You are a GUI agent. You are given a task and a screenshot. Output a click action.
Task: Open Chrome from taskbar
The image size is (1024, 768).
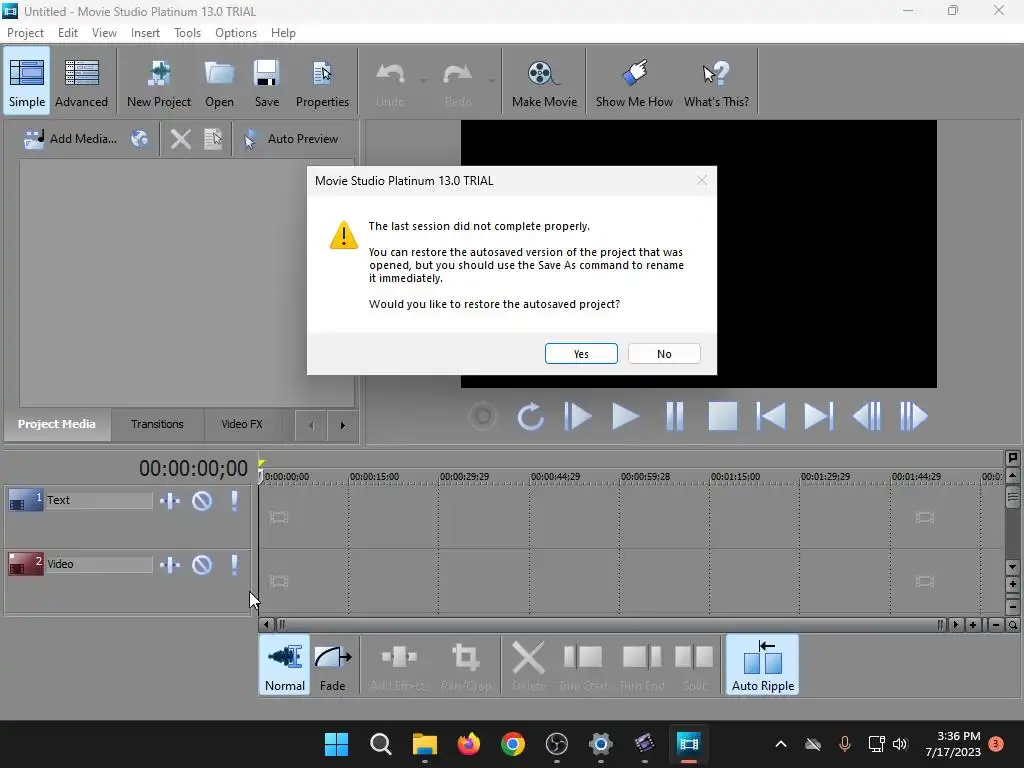coord(513,744)
